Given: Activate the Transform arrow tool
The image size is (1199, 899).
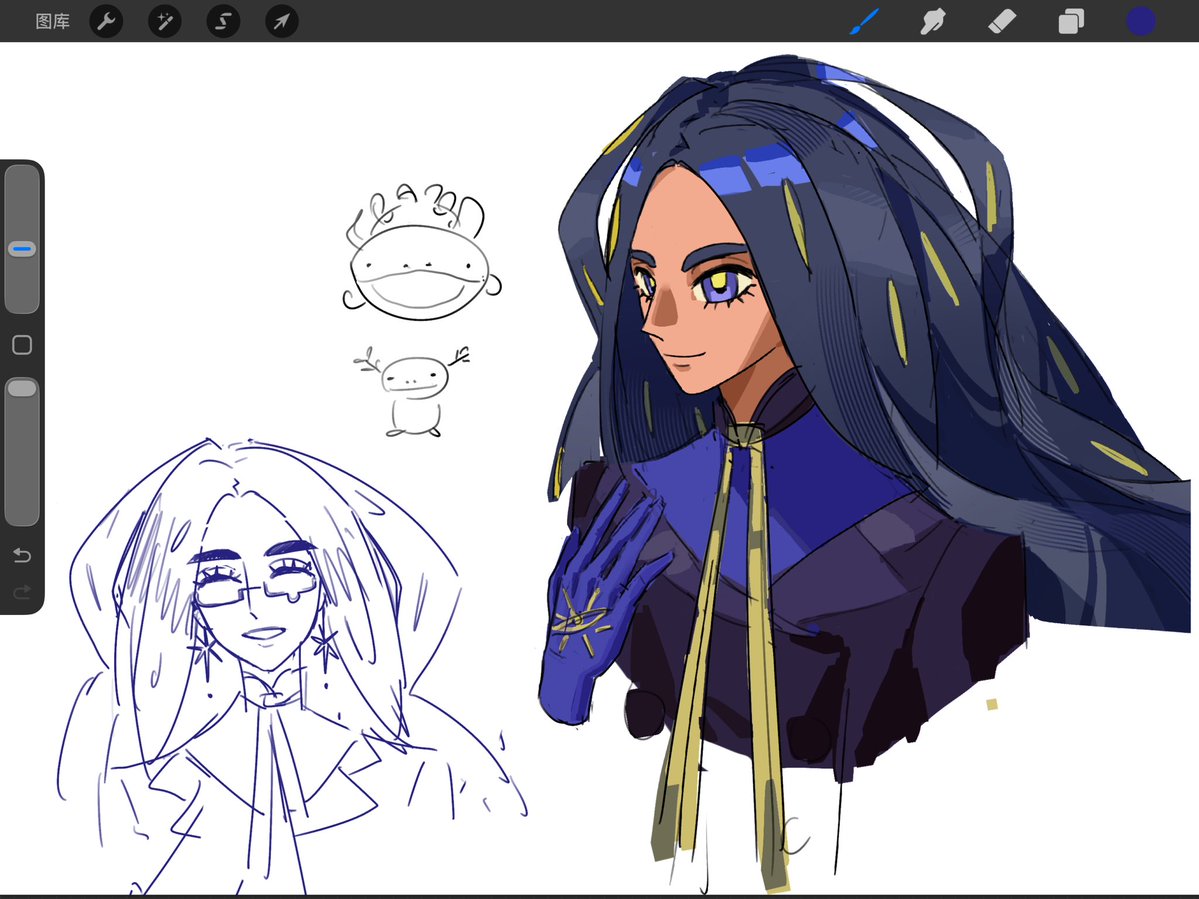Looking at the screenshot, I should pyautogui.click(x=281, y=21).
